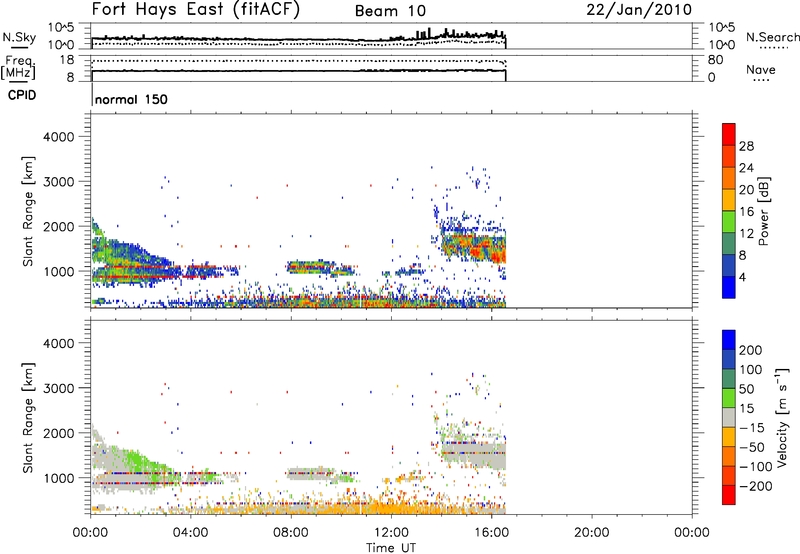This screenshot has height=554, width=800.
Task: Click the '08:00' time axis tick label
Action: click(x=291, y=533)
